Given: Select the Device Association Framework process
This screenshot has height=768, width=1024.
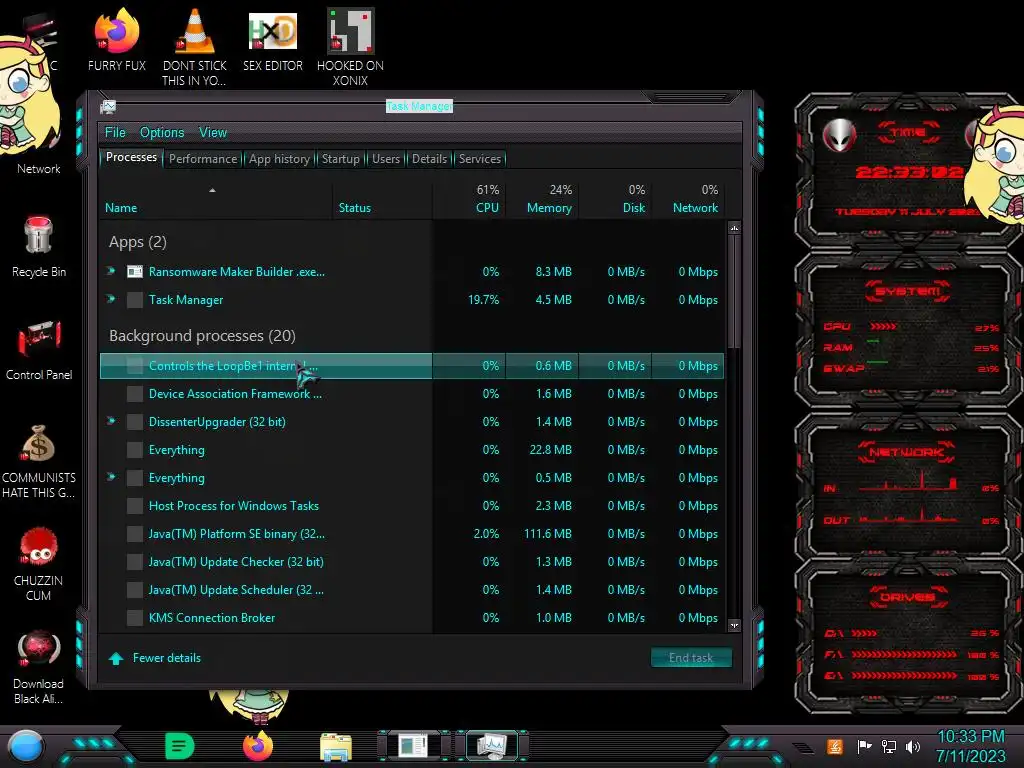Looking at the screenshot, I should tap(412, 394).
